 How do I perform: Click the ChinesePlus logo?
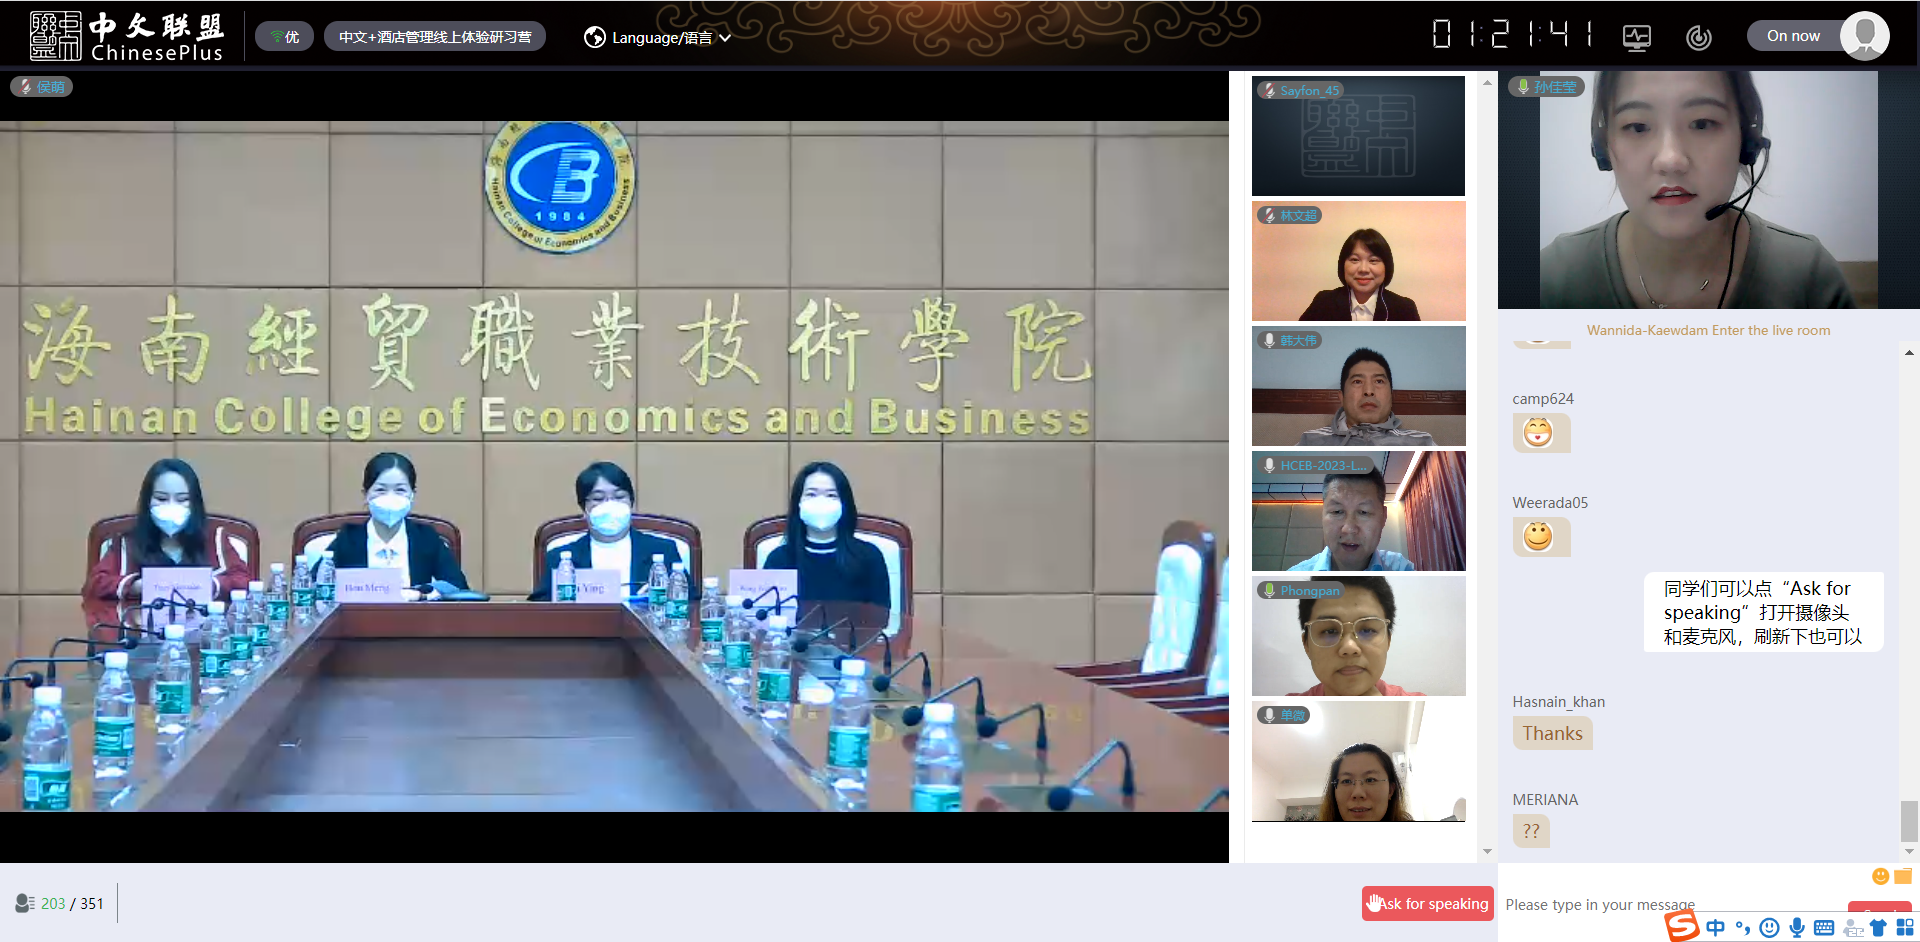127,36
